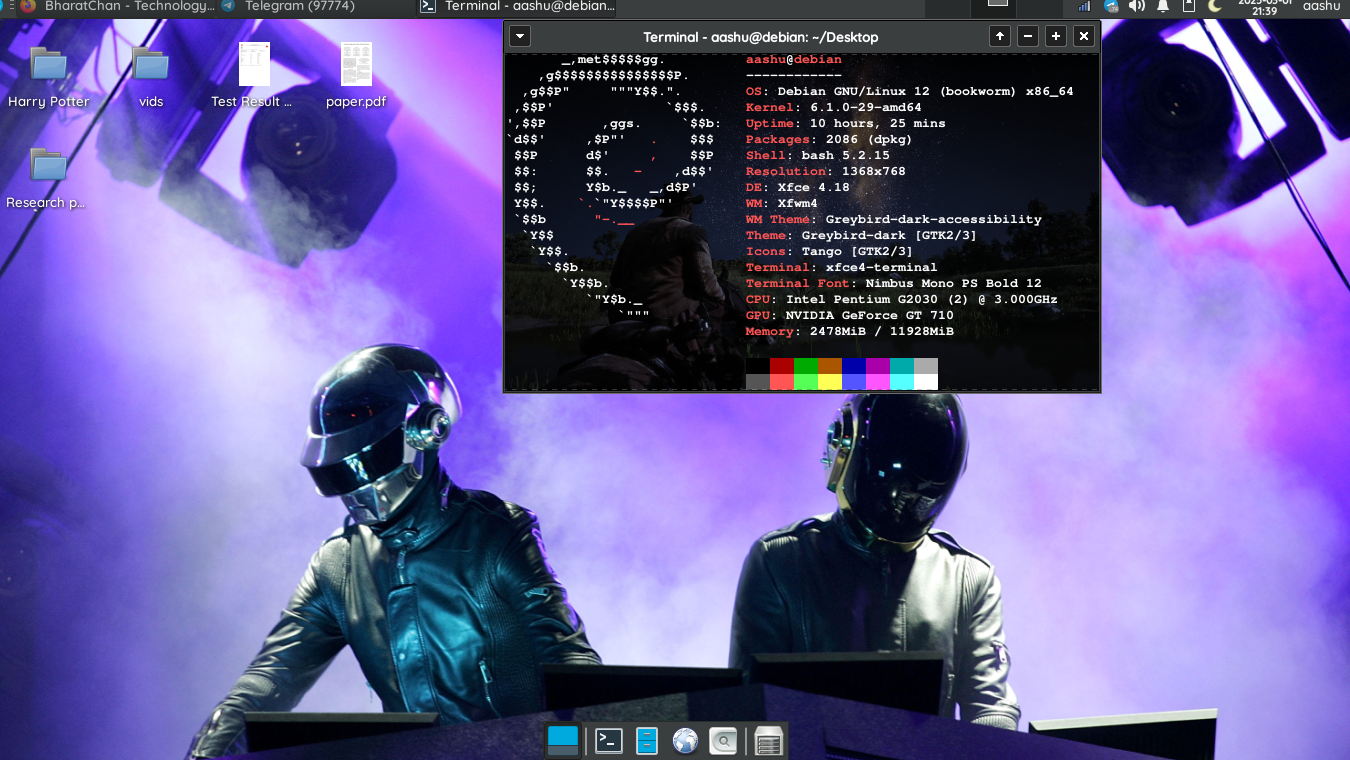Launch the File Manager from the dock
This screenshot has width=1350, height=760.
647,741
